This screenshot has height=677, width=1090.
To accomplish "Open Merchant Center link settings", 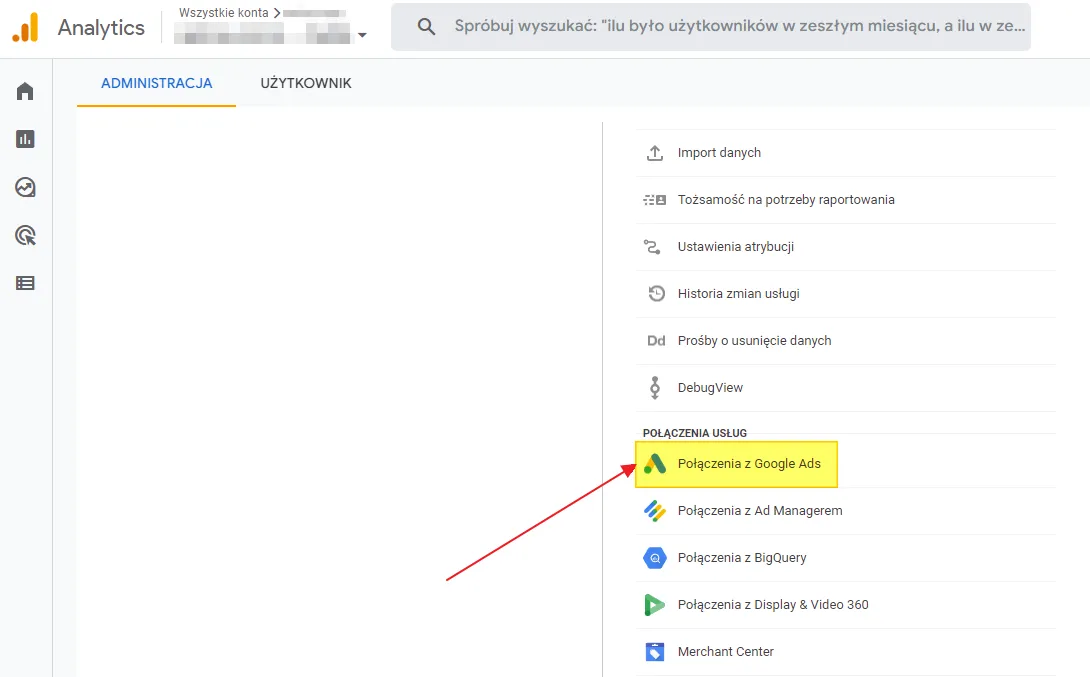I will [x=846, y=652].
